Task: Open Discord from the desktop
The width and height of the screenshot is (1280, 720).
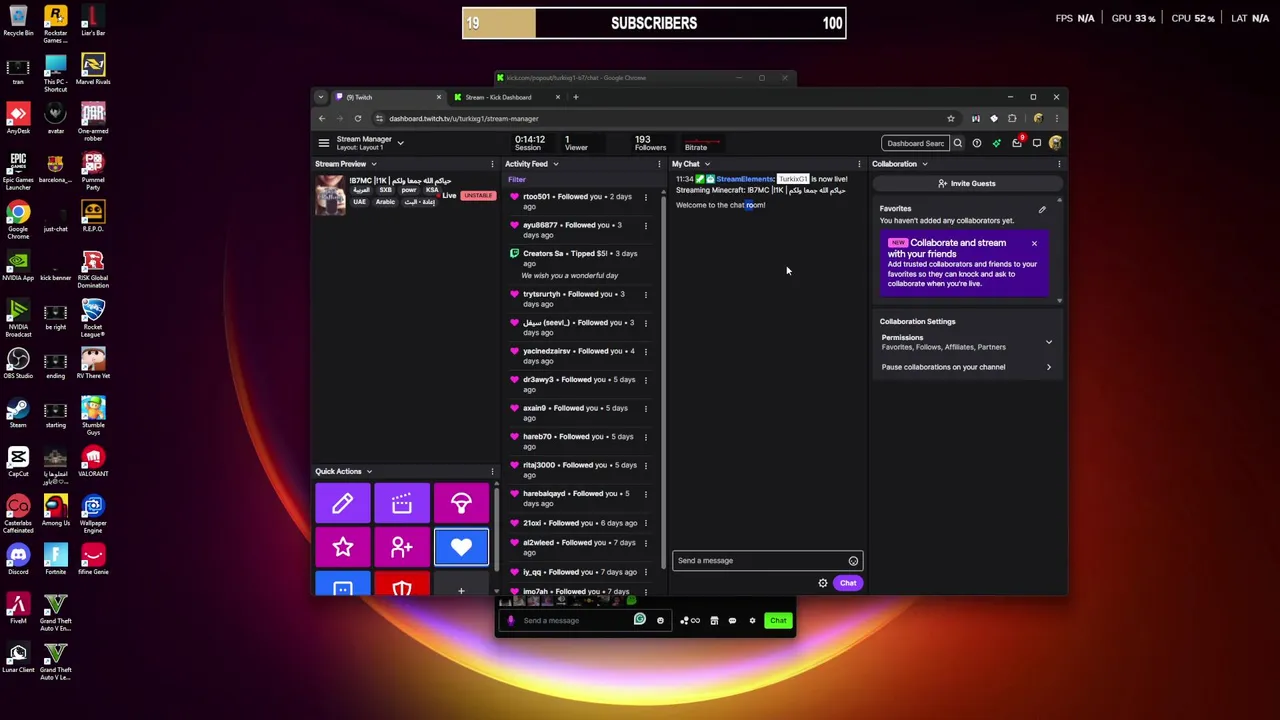Action: click(x=18, y=557)
